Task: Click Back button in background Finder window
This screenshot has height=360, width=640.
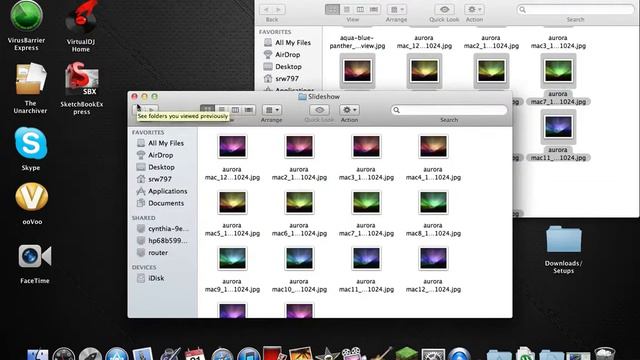Action: 266,9
